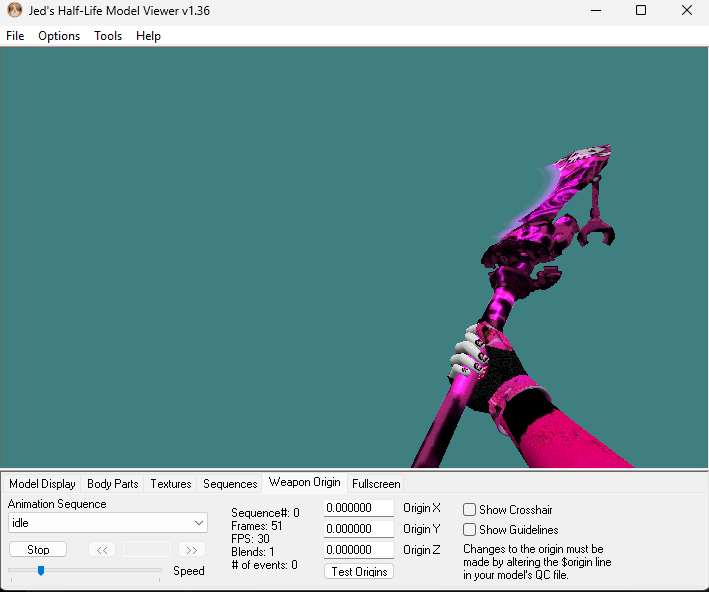Switch to the Body Parts tab
Viewport: 709px width, 592px height.
pos(113,484)
